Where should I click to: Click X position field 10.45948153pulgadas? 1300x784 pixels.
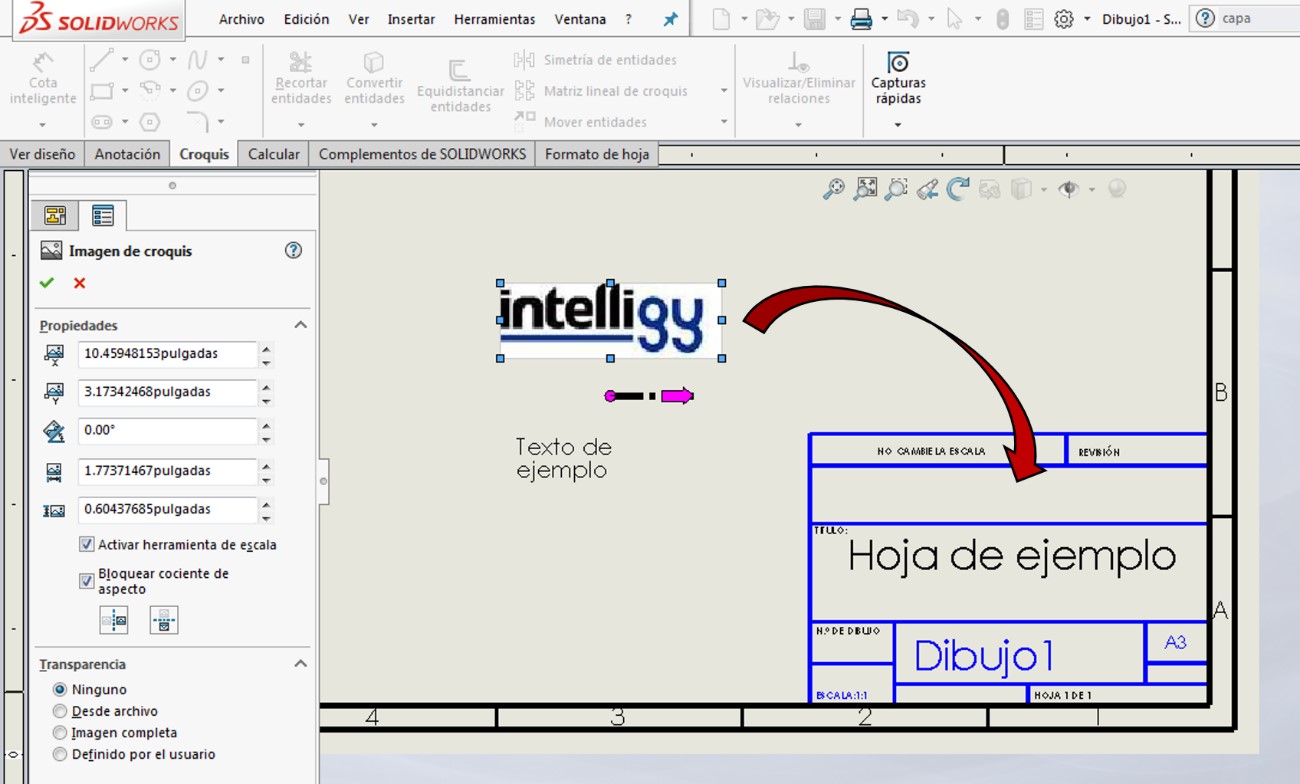click(167, 354)
